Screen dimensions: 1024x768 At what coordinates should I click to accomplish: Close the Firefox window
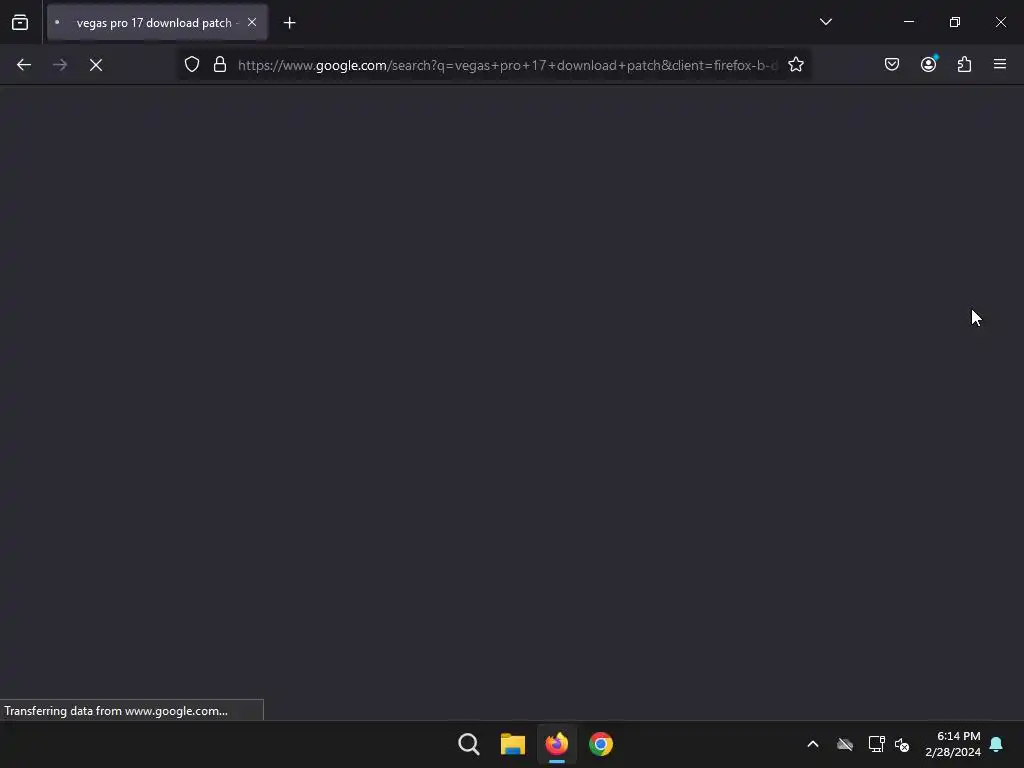(1000, 22)
